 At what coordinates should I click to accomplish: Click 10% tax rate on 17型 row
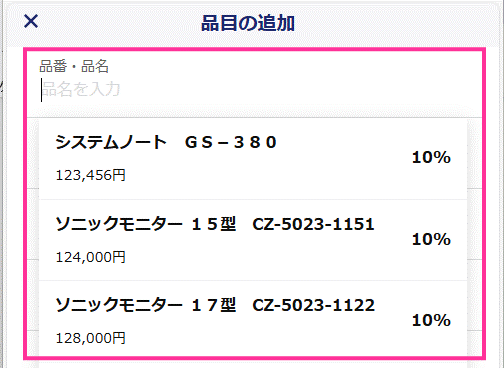click(x=431, y=320)
